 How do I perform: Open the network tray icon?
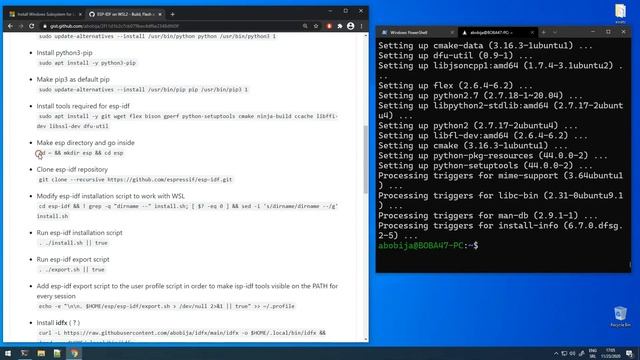point(564,353)
